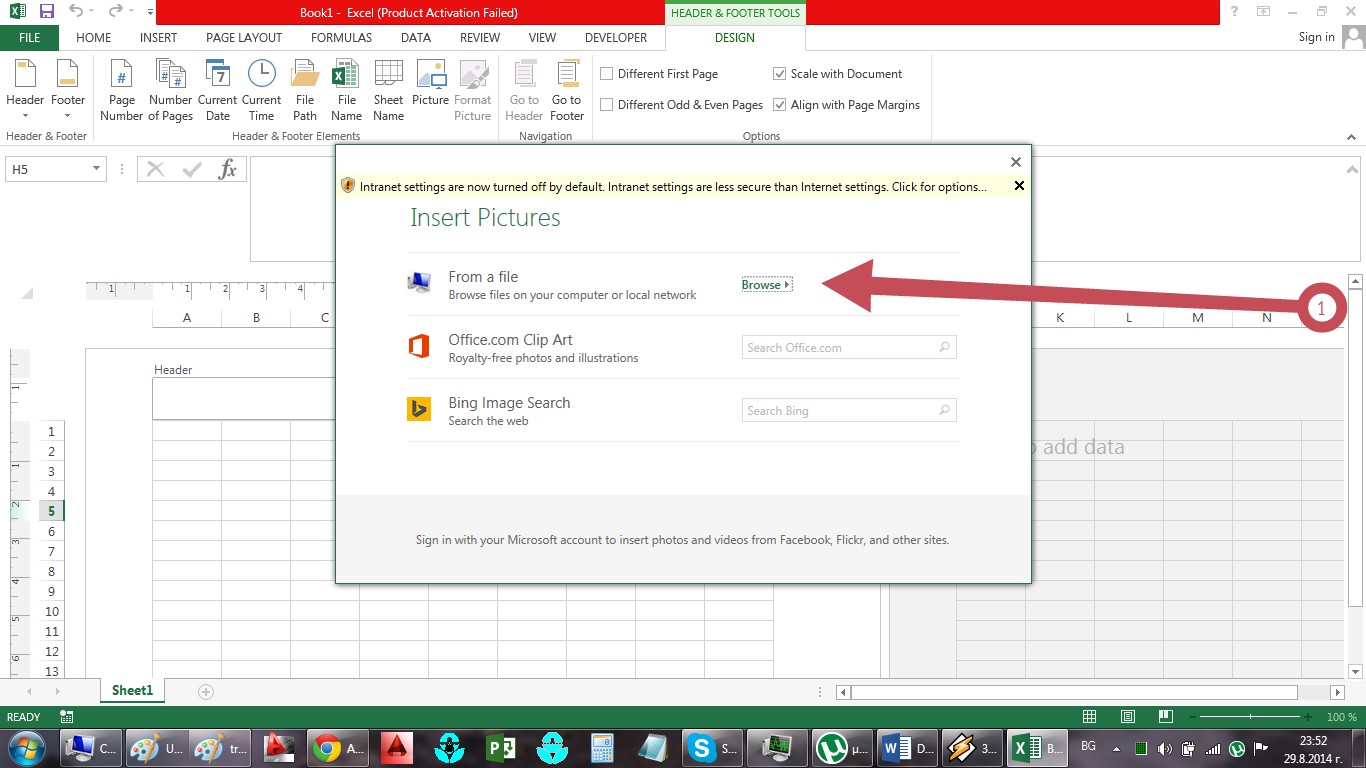
Task: Click the zoom slider handle
Action: tap(1251, 717)
